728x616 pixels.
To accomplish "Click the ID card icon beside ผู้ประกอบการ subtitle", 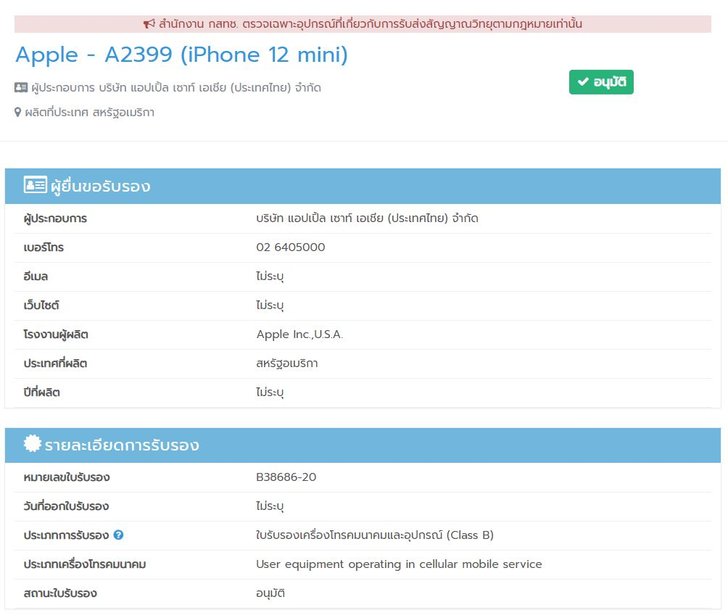I will click(21, 87).
